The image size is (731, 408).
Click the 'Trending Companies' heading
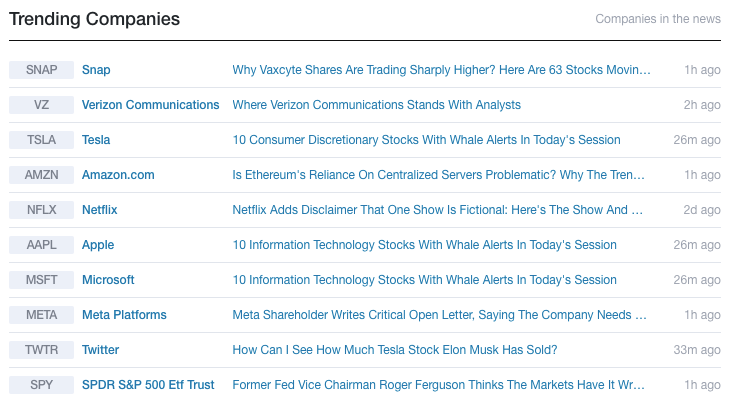[x=94, y=19]
